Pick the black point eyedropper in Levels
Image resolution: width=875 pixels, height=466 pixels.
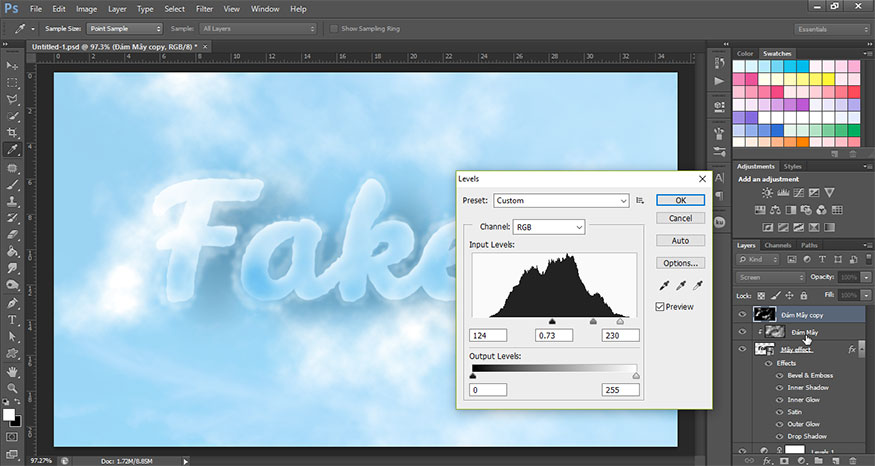pos(664,286)
